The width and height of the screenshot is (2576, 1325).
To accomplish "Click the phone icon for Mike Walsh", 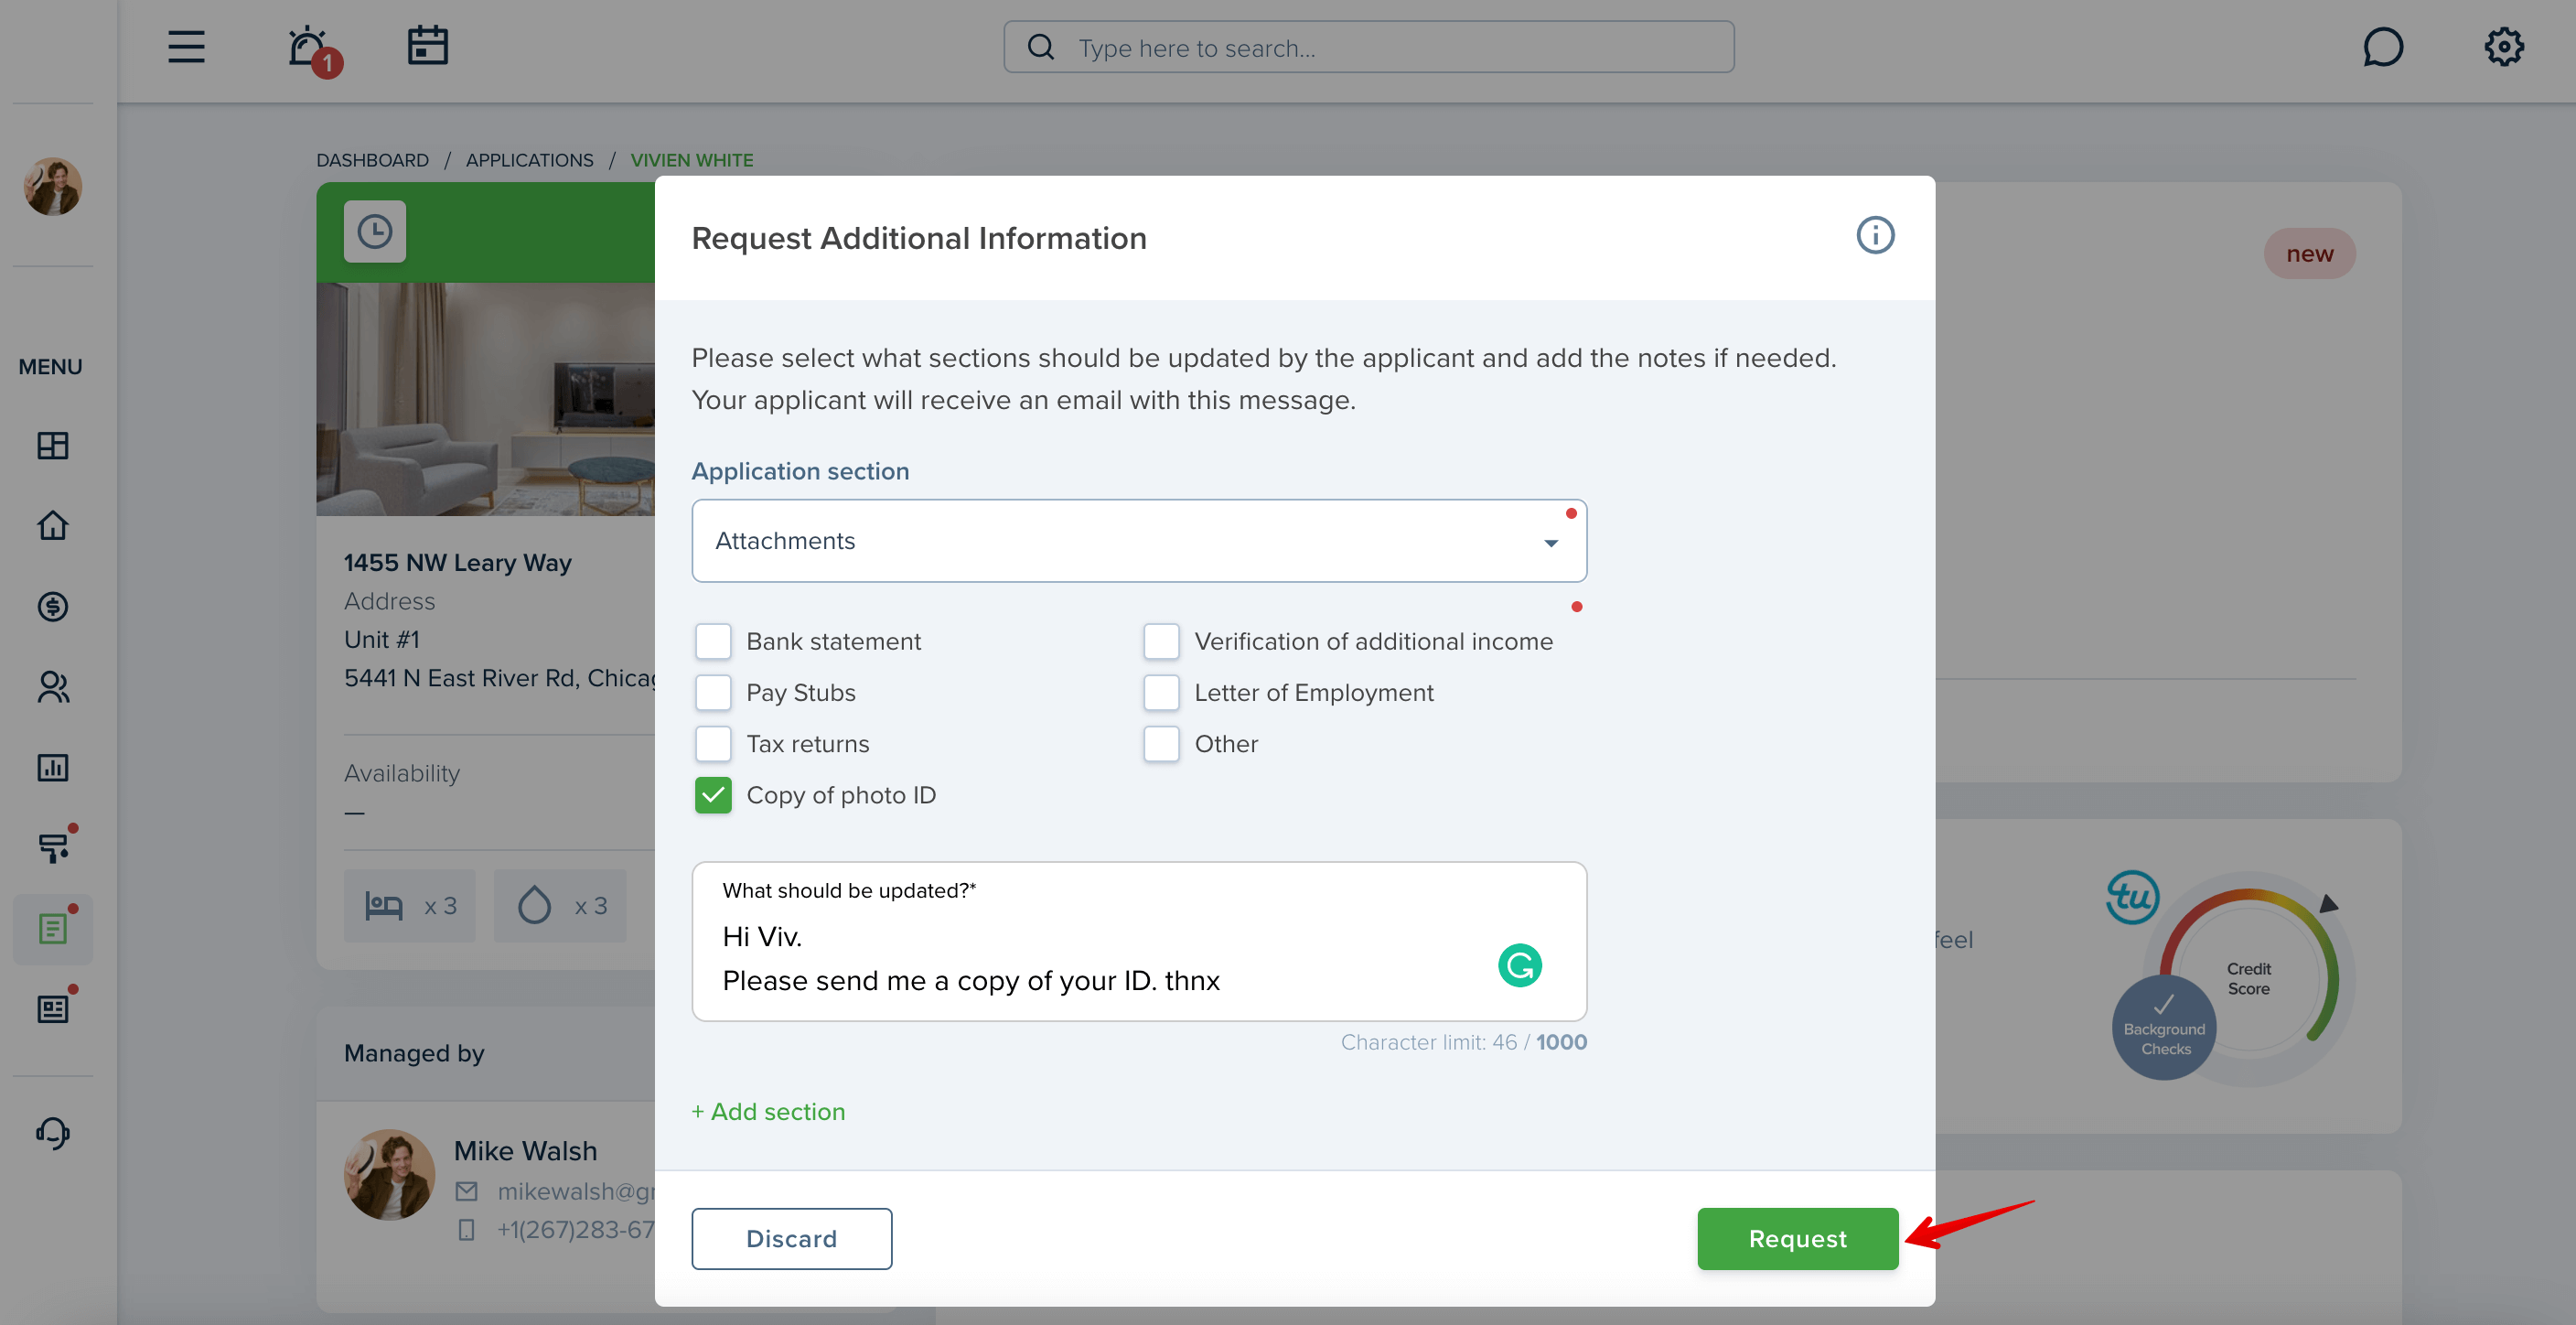I will [x=467, y=1230].
